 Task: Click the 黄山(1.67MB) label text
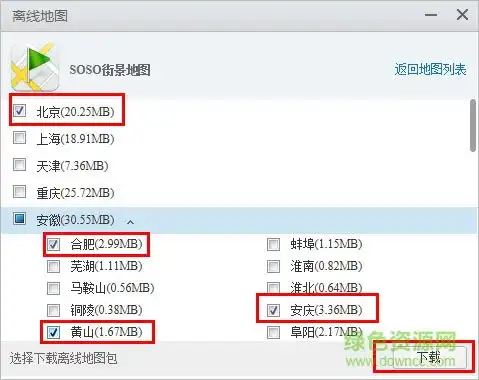[106, 332]
